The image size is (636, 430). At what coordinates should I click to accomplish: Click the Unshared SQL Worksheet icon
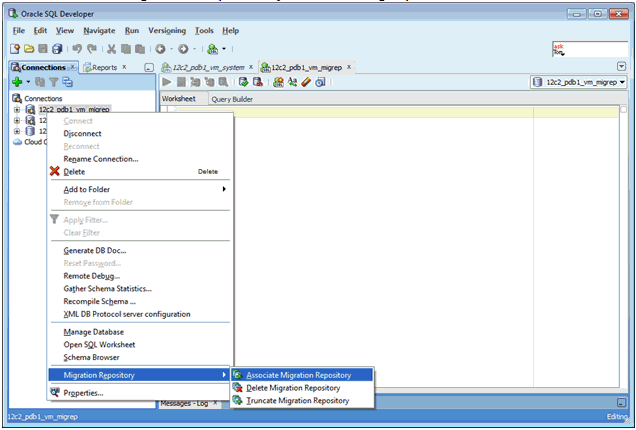[x=278, y=82]
